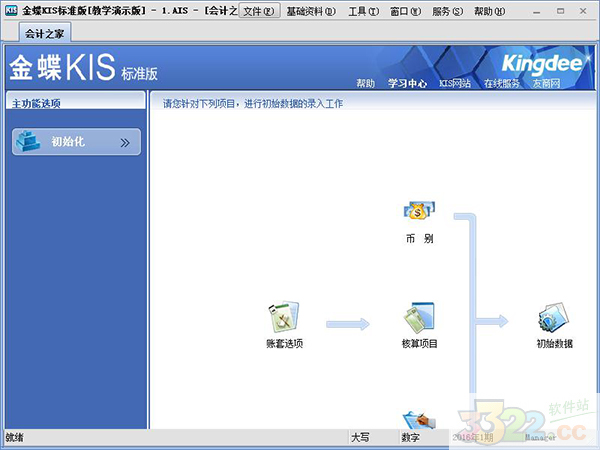Visit the KIS网站 link
Screen dimensions: 600x450
(x=455, y=83)
